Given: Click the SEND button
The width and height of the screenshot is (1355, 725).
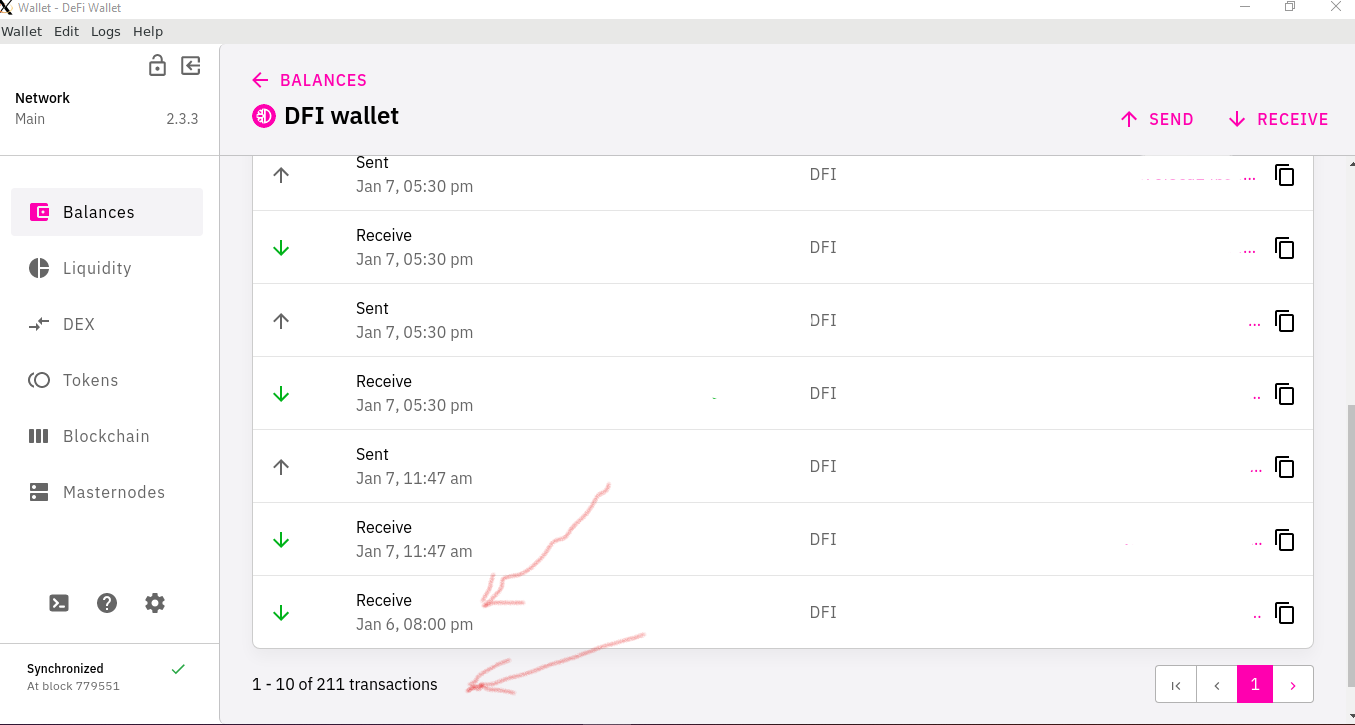Looking at the screenshot, I should [1157, 119].
